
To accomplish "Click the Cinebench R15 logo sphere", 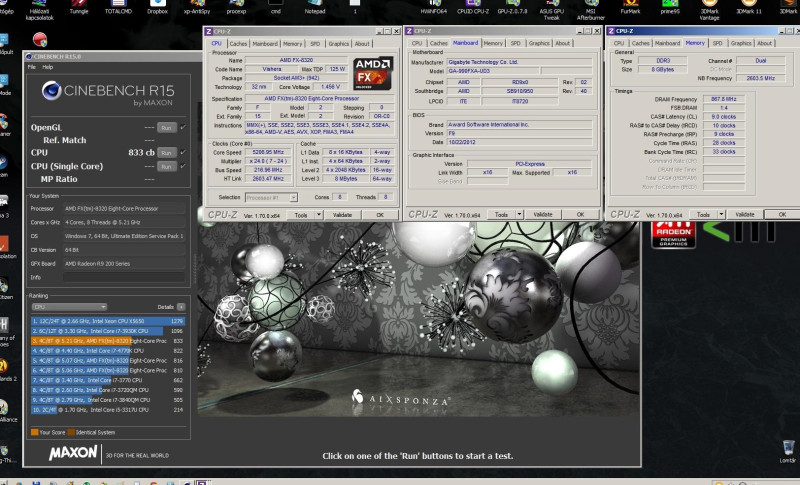I will [x=52, y=91].
